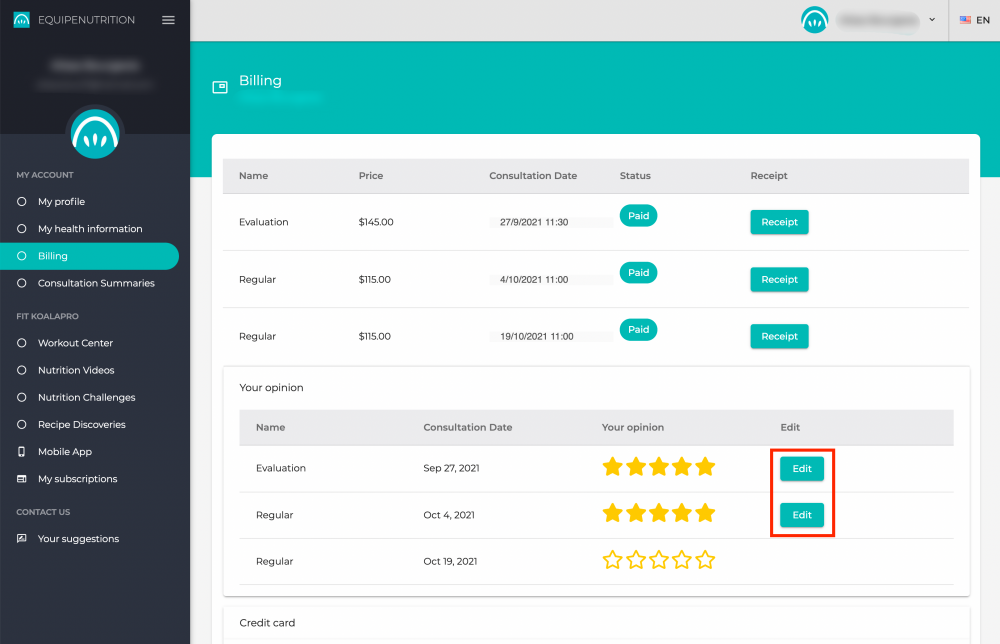Click Paid status of Evaluation row
Screen dimensions: 1000x644
coord(638,216)
